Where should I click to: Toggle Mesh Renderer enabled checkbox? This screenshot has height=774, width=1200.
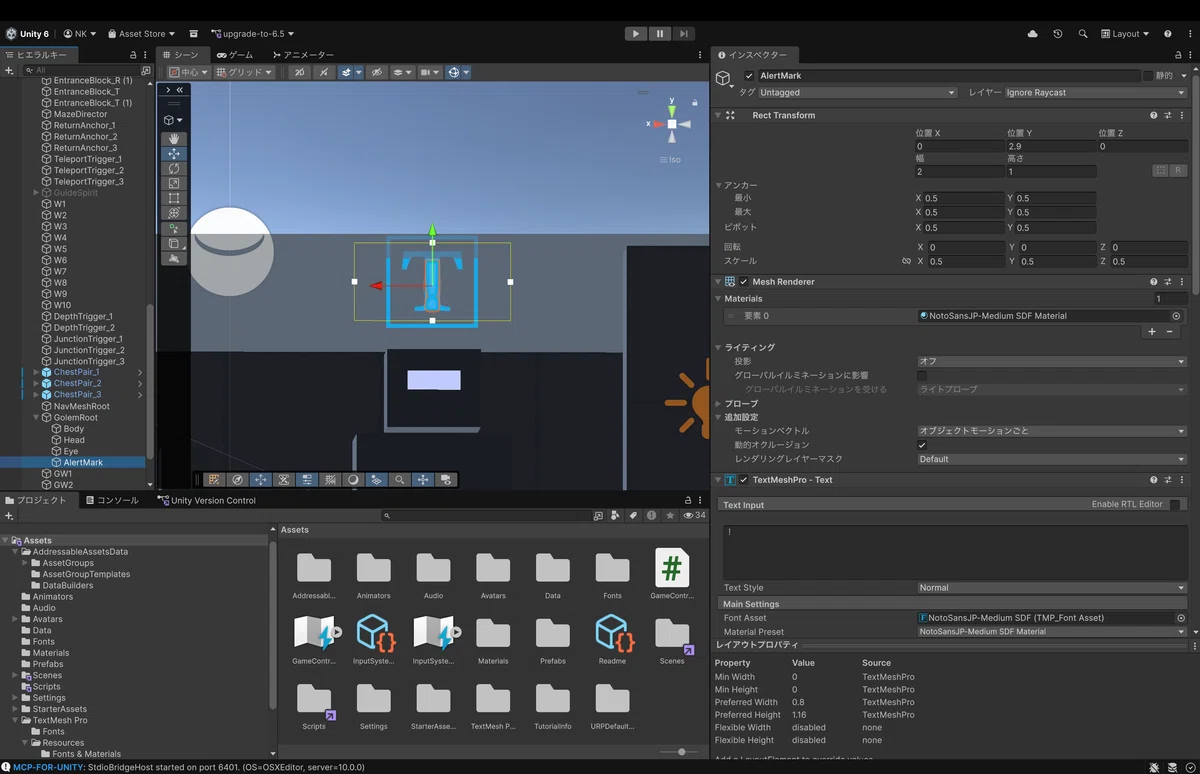coord(744,282)
